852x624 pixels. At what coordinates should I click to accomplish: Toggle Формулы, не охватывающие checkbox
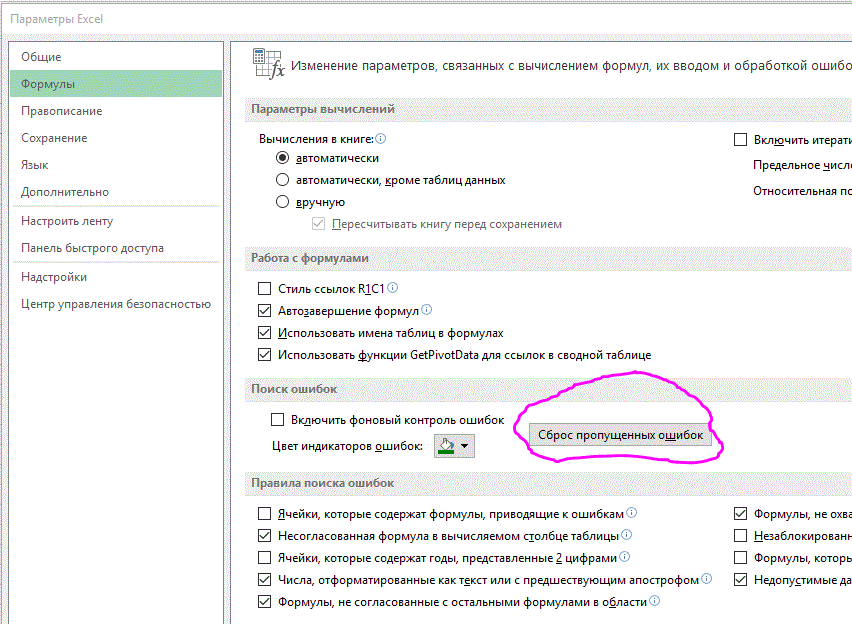click(x=740, y=514)
